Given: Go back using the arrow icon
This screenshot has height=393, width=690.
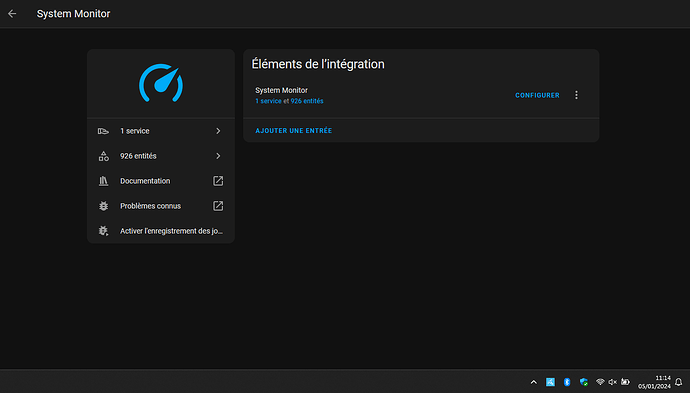Looking at the screenshot, I should pyautogui.click(x=12, y=14).
